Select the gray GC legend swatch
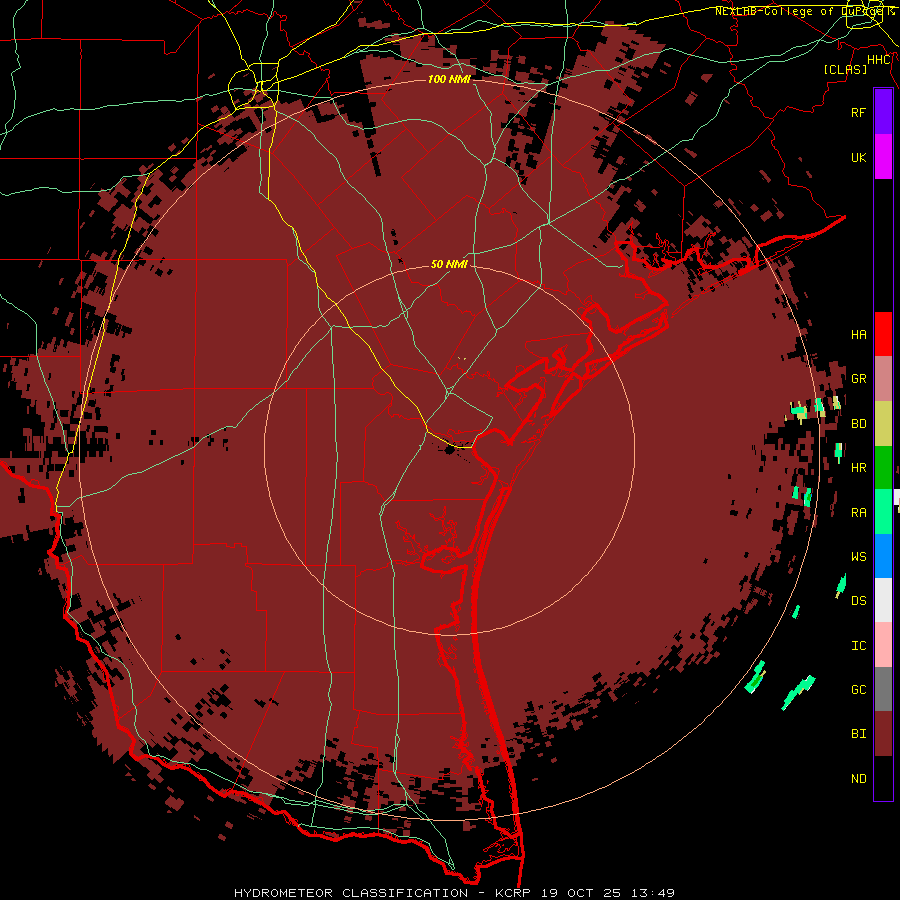Viewport: 900px width, 900px height. [x=883, y=689]
